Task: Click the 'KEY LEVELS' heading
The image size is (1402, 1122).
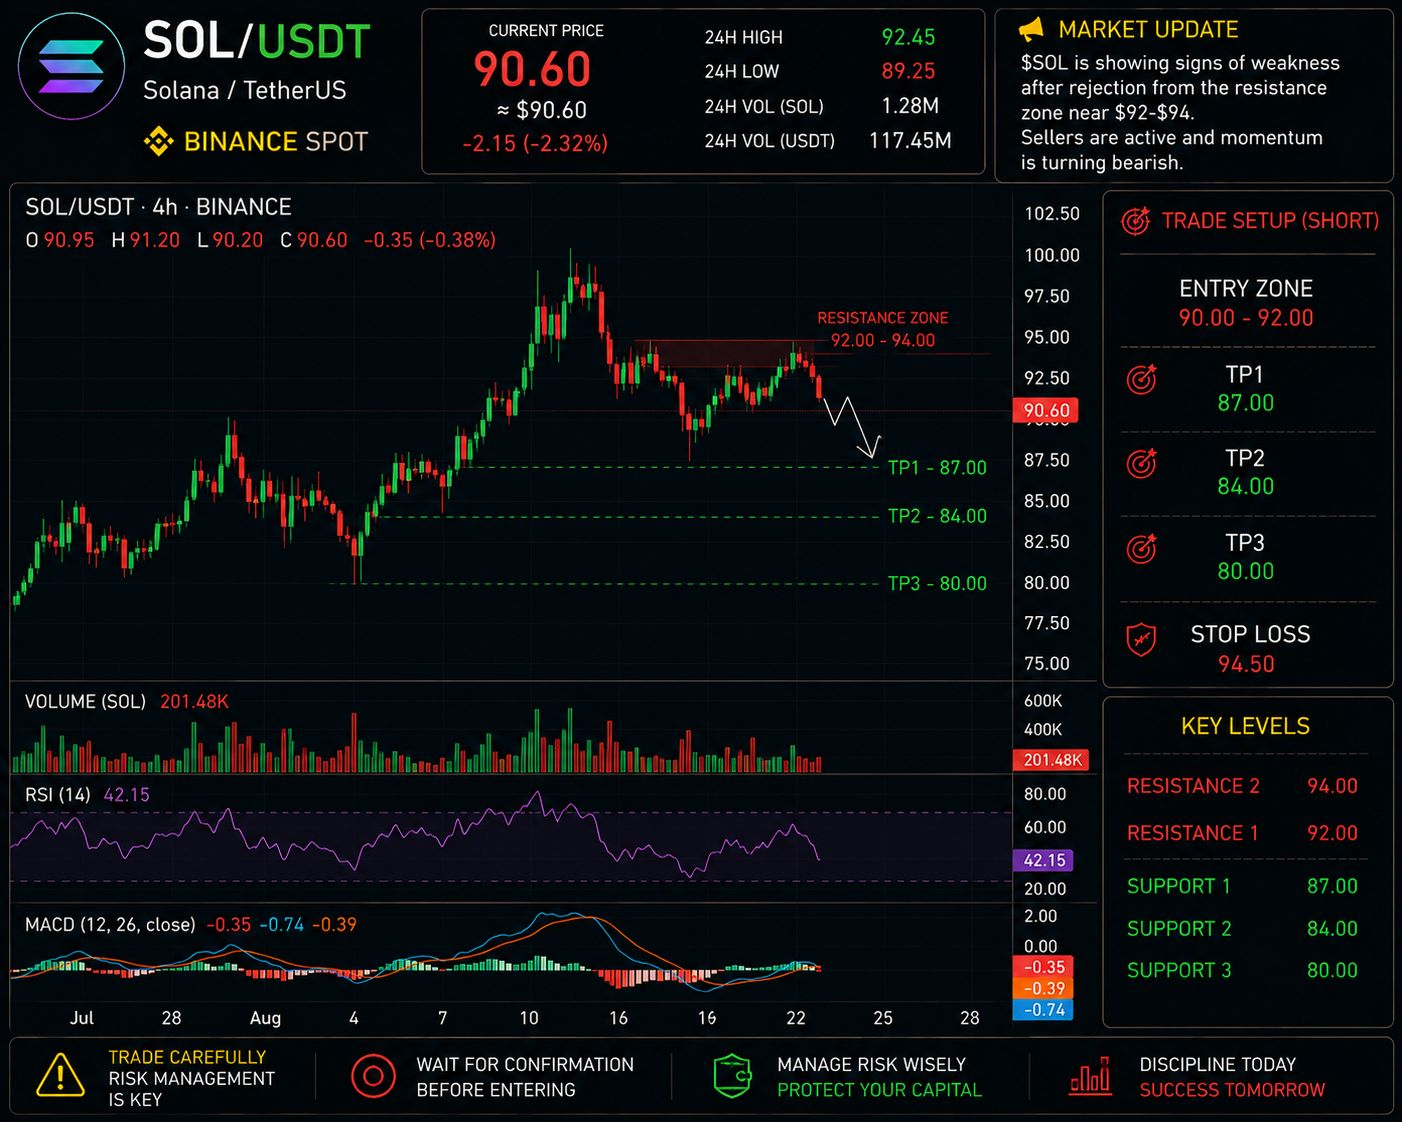Action: click(1246, 726)
